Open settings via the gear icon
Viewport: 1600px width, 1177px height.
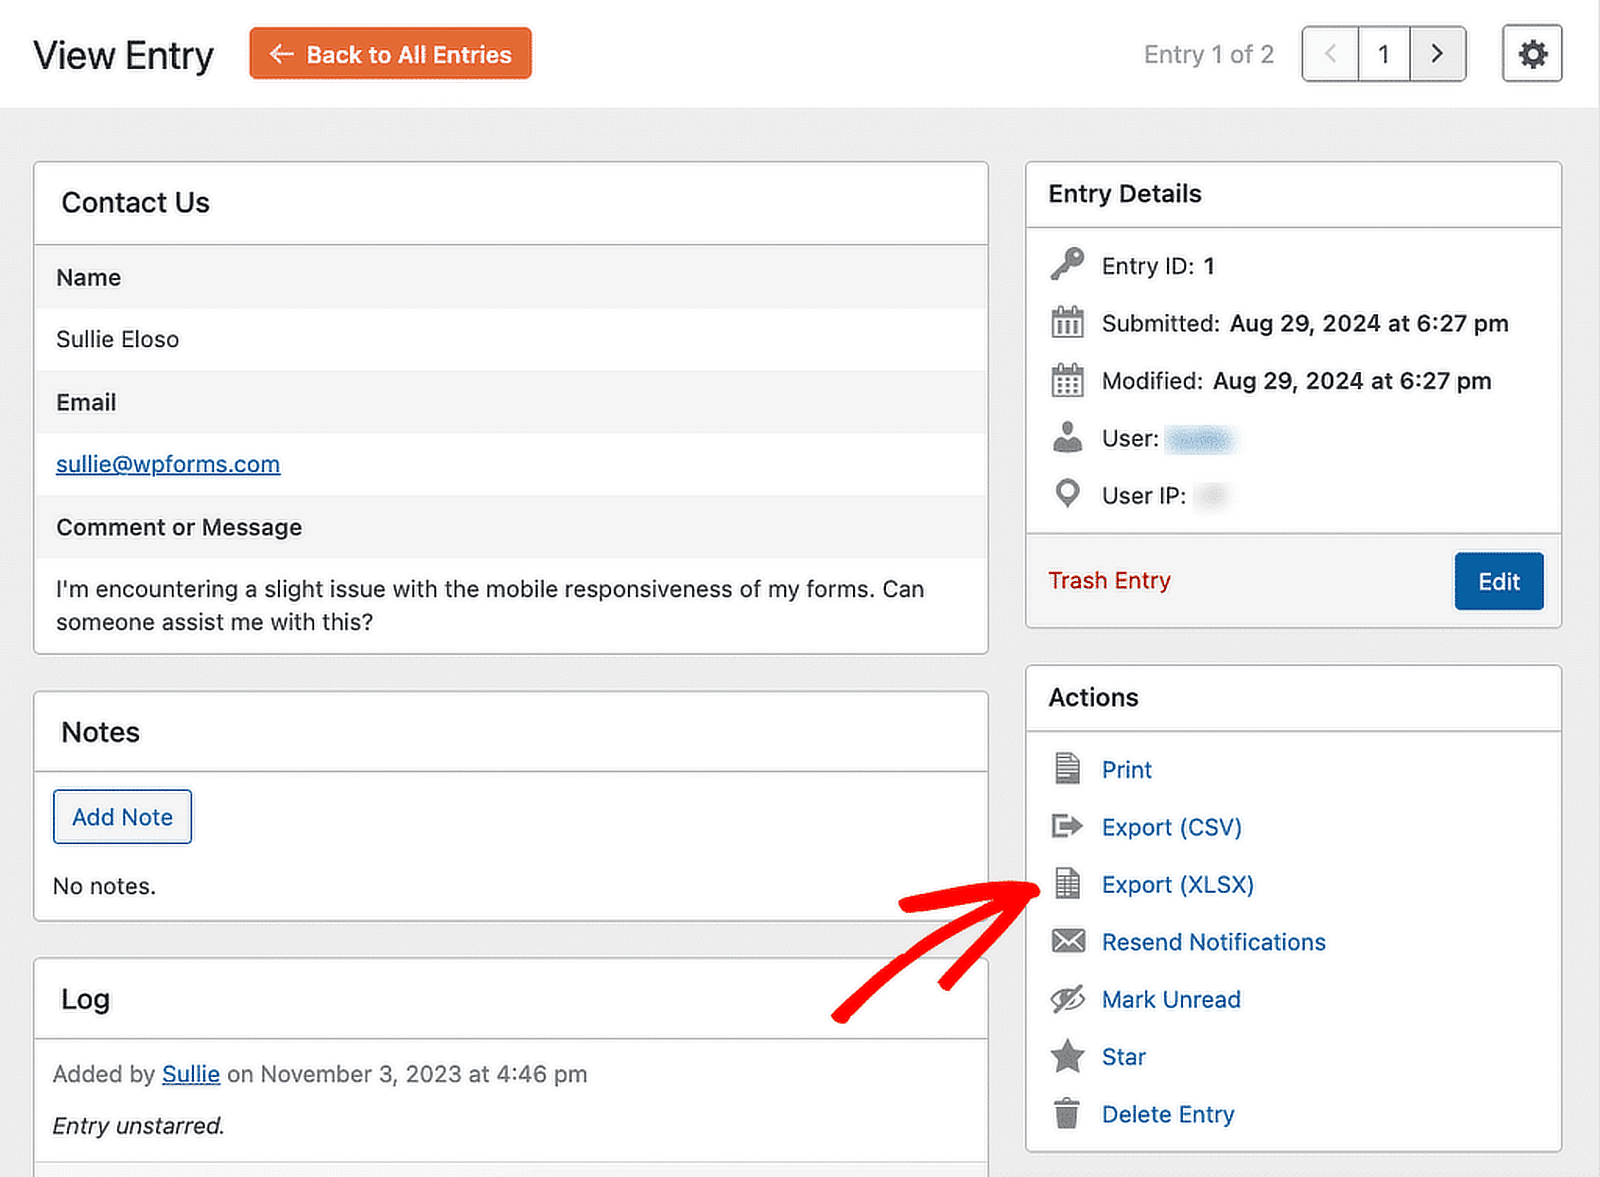point(1531,54)
